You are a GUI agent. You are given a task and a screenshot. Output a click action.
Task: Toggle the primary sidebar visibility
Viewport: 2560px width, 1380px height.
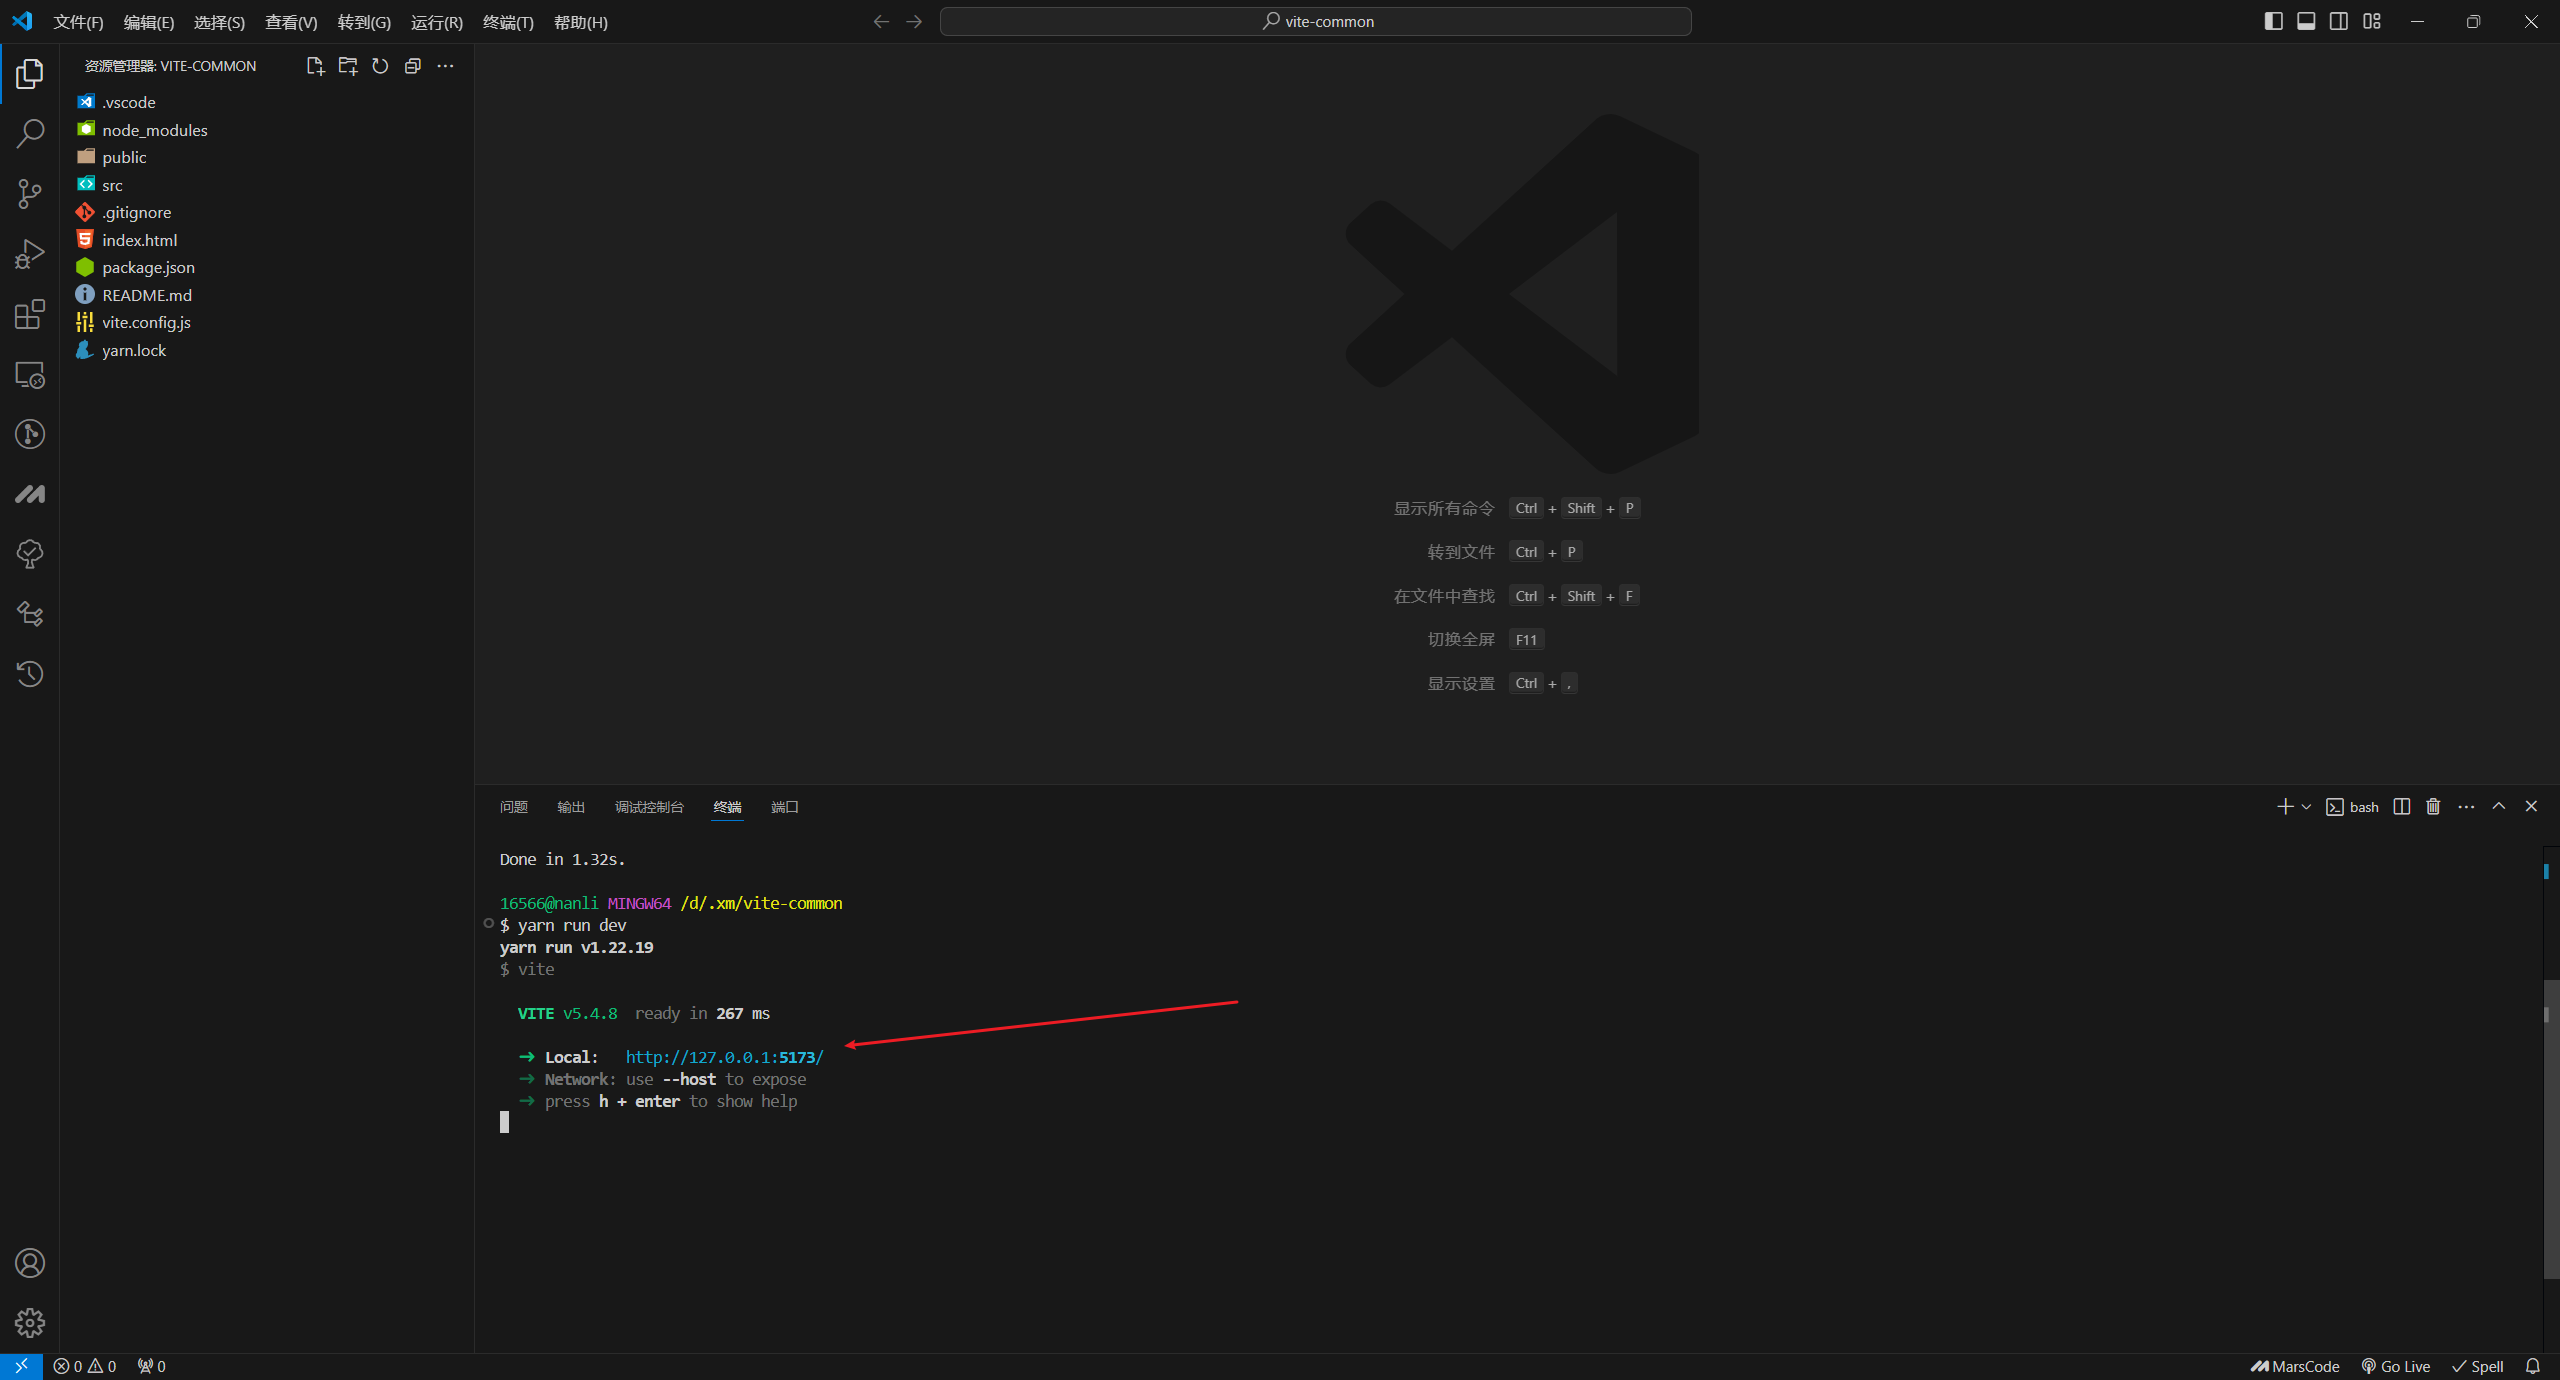coord(2273,21)
